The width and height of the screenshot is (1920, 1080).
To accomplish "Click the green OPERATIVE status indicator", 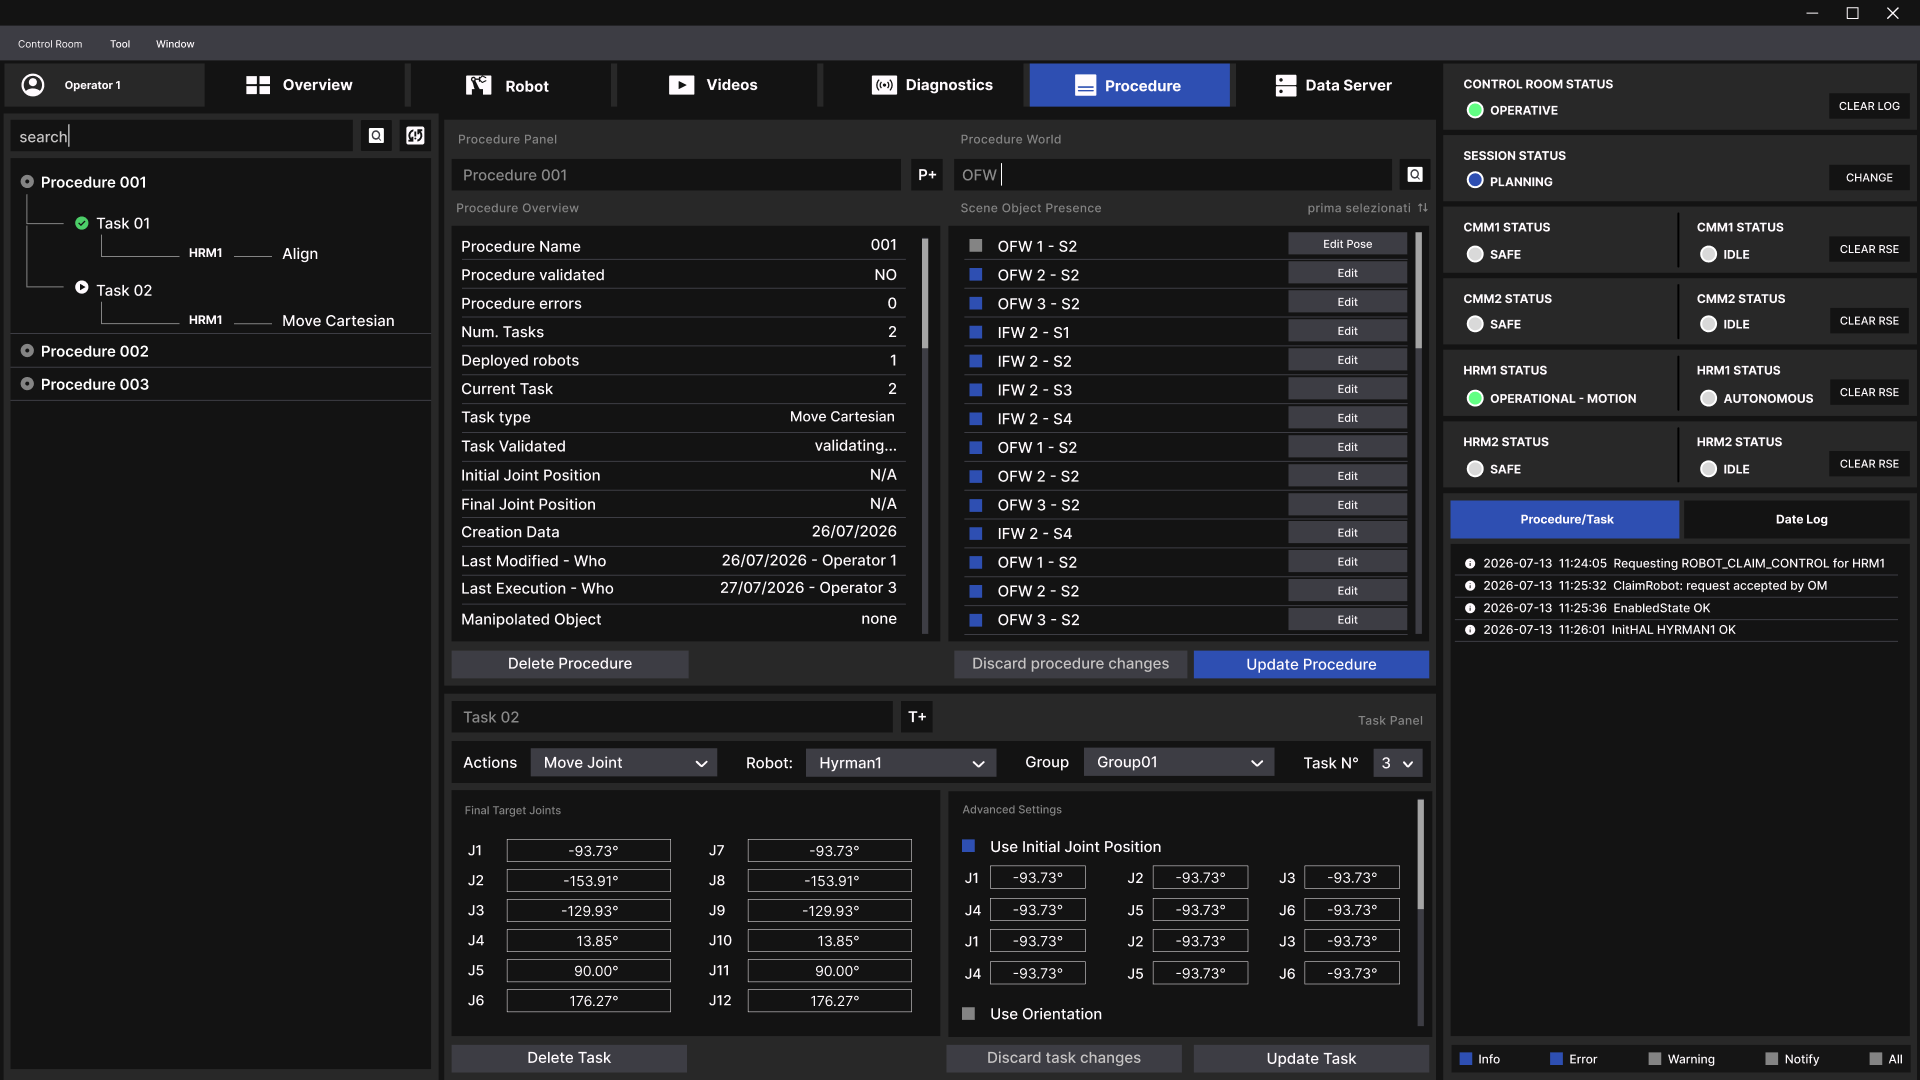I will (1475, 110).
